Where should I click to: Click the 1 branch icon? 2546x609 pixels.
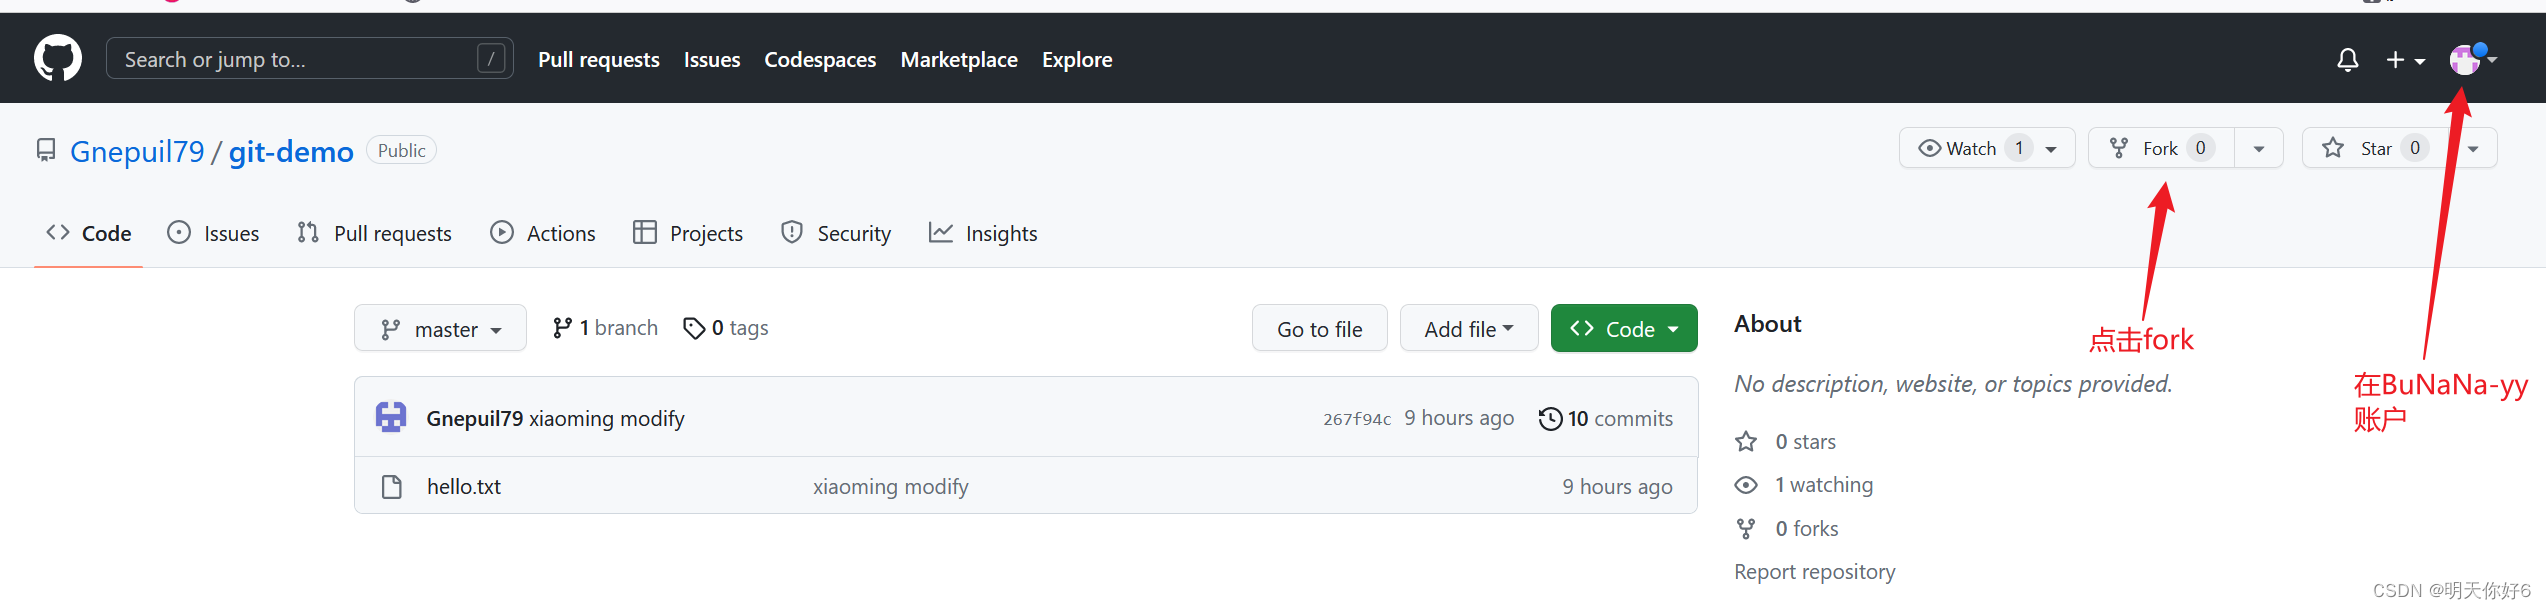coord(562,328)
